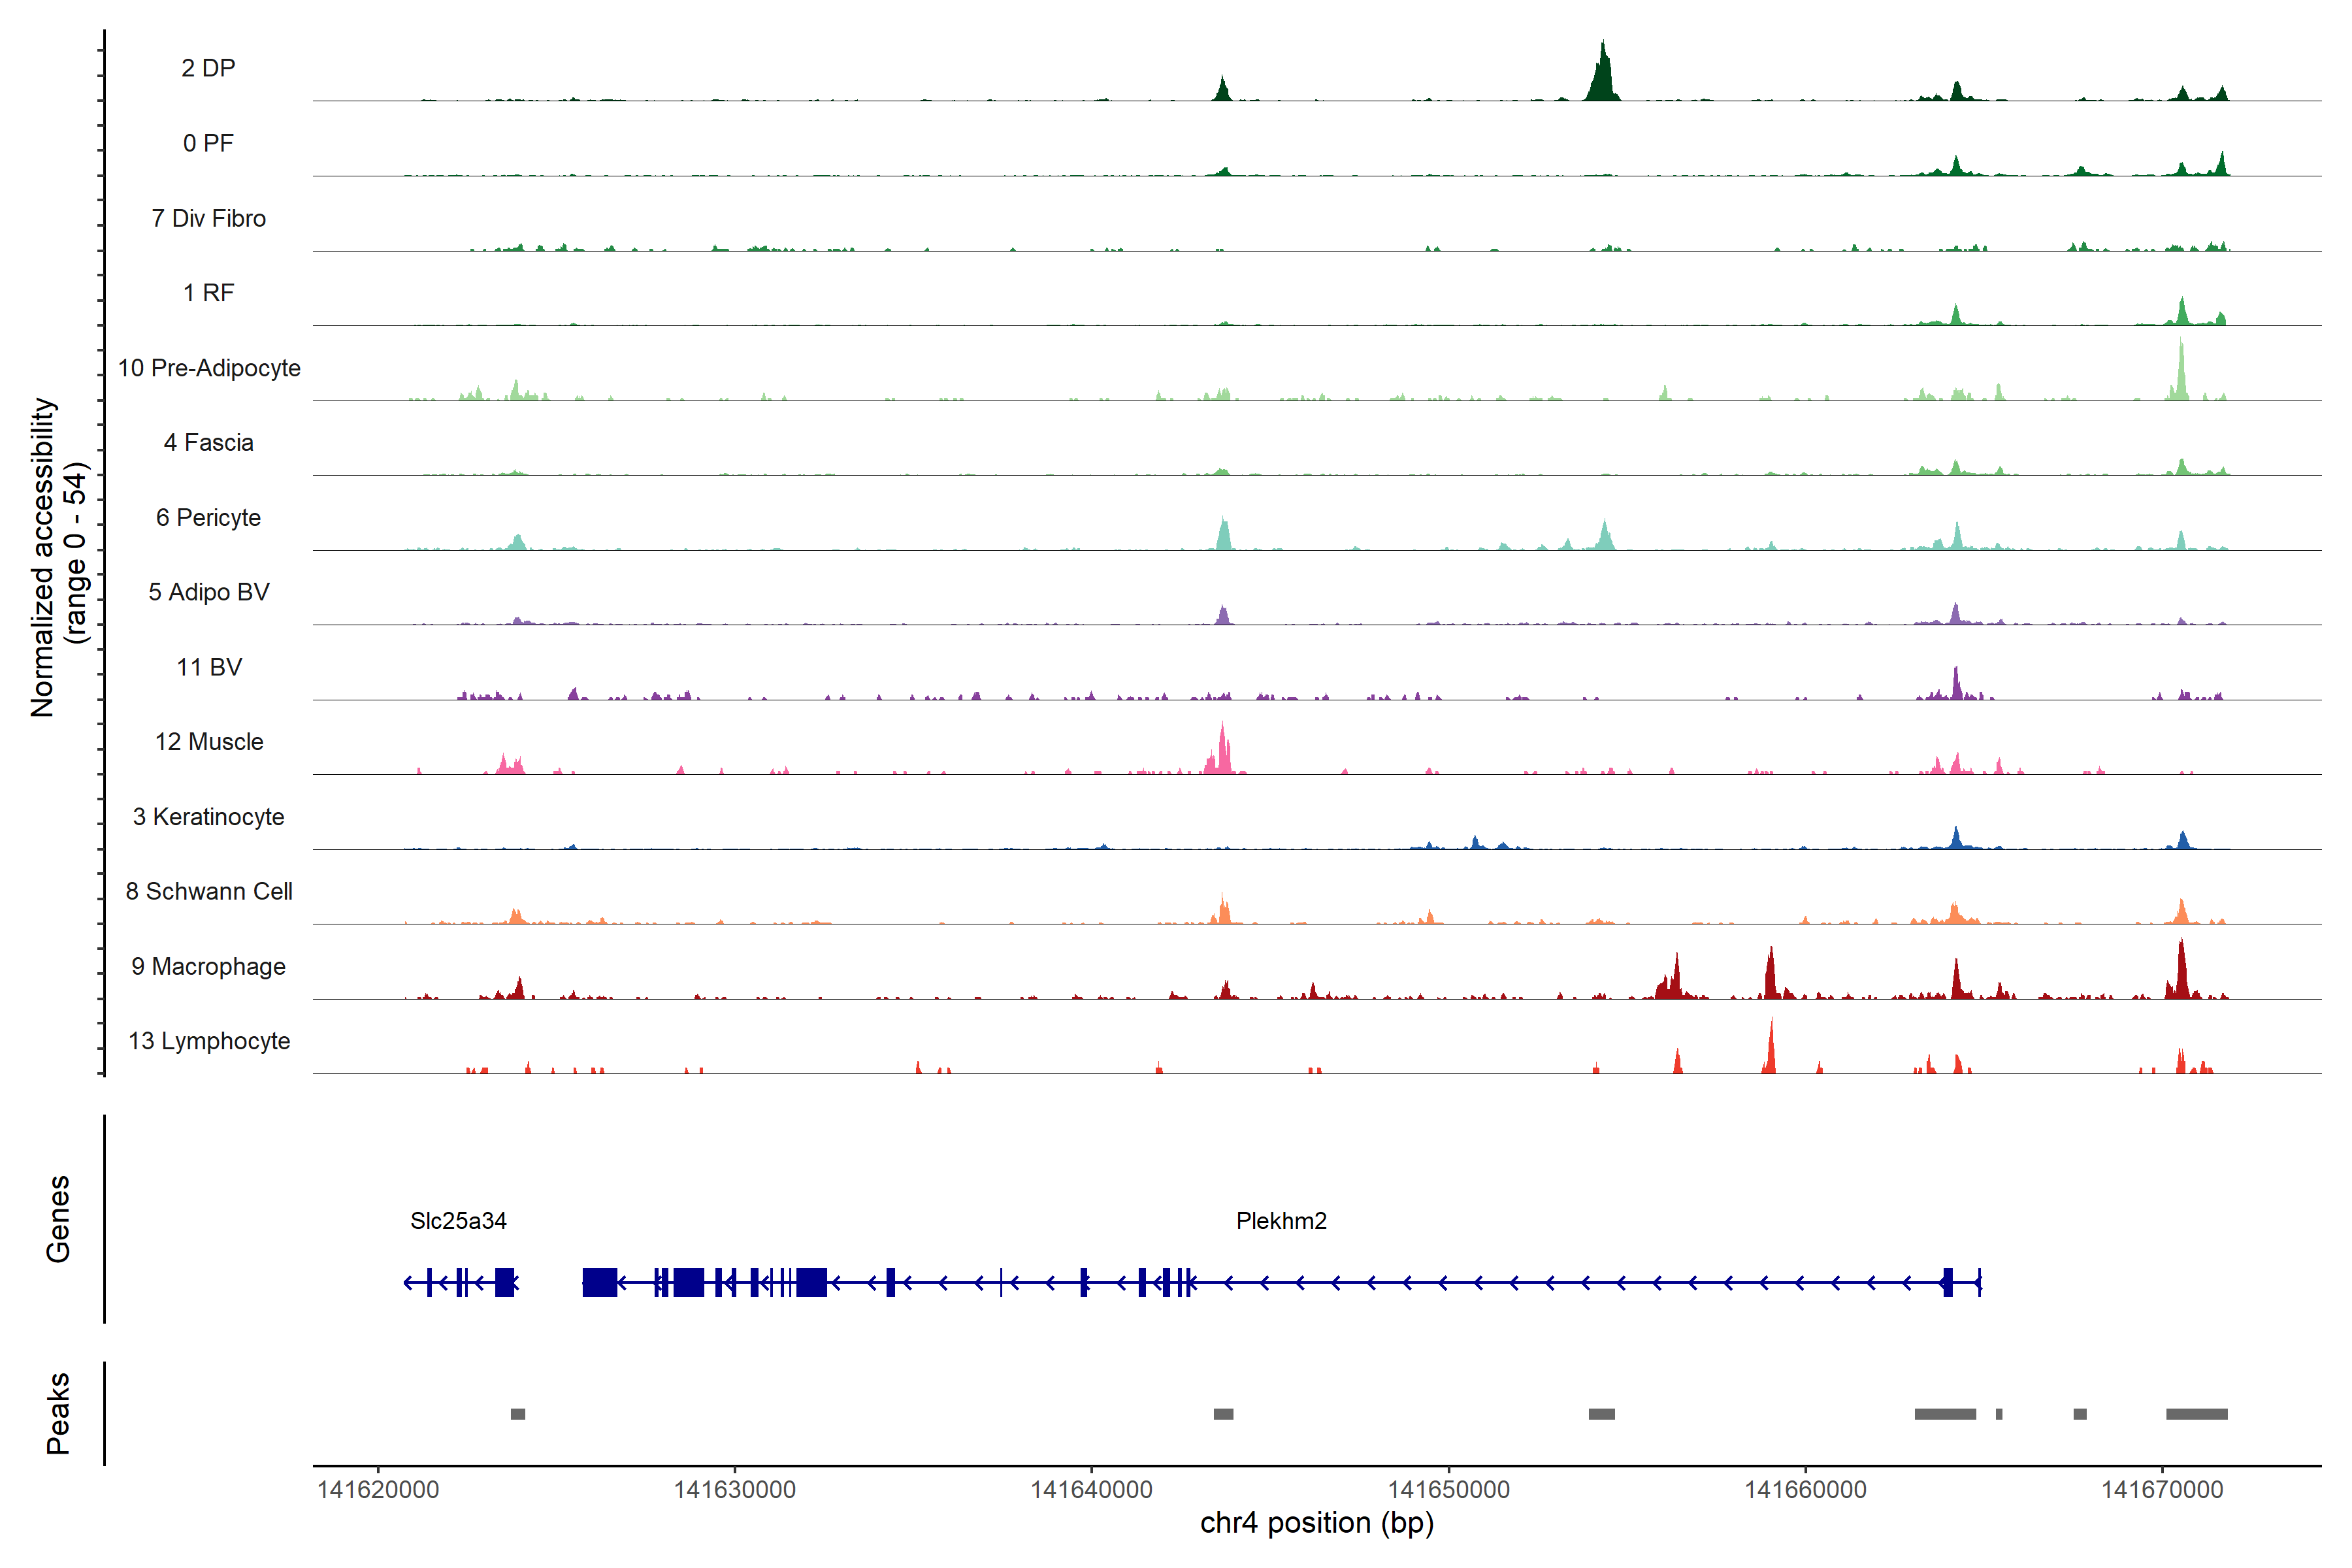The height and width of the screenshot is (1568, 2352).
Task: Select the Plekhm2 gene label
Action: tap(1281, 1221)
